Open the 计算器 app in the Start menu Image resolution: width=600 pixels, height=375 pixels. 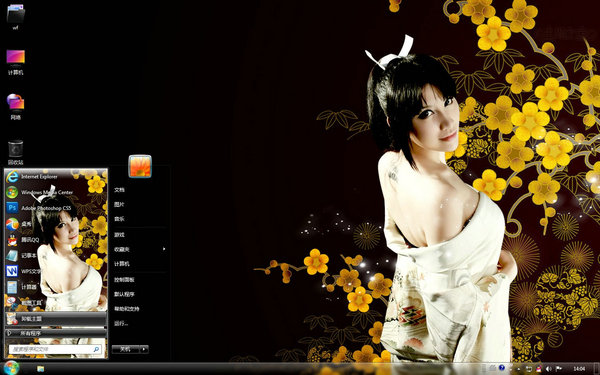click(22, 287)
